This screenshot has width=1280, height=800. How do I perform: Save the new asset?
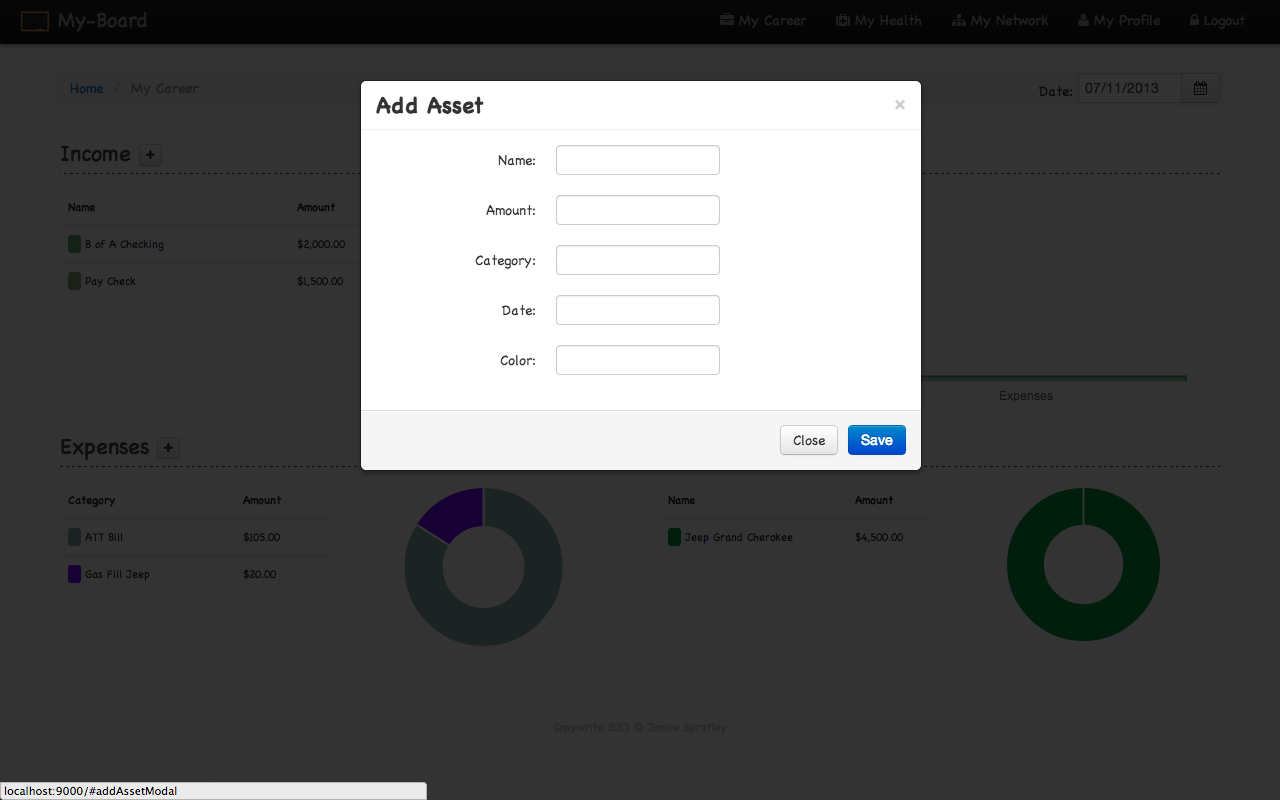tap(877, 440)
